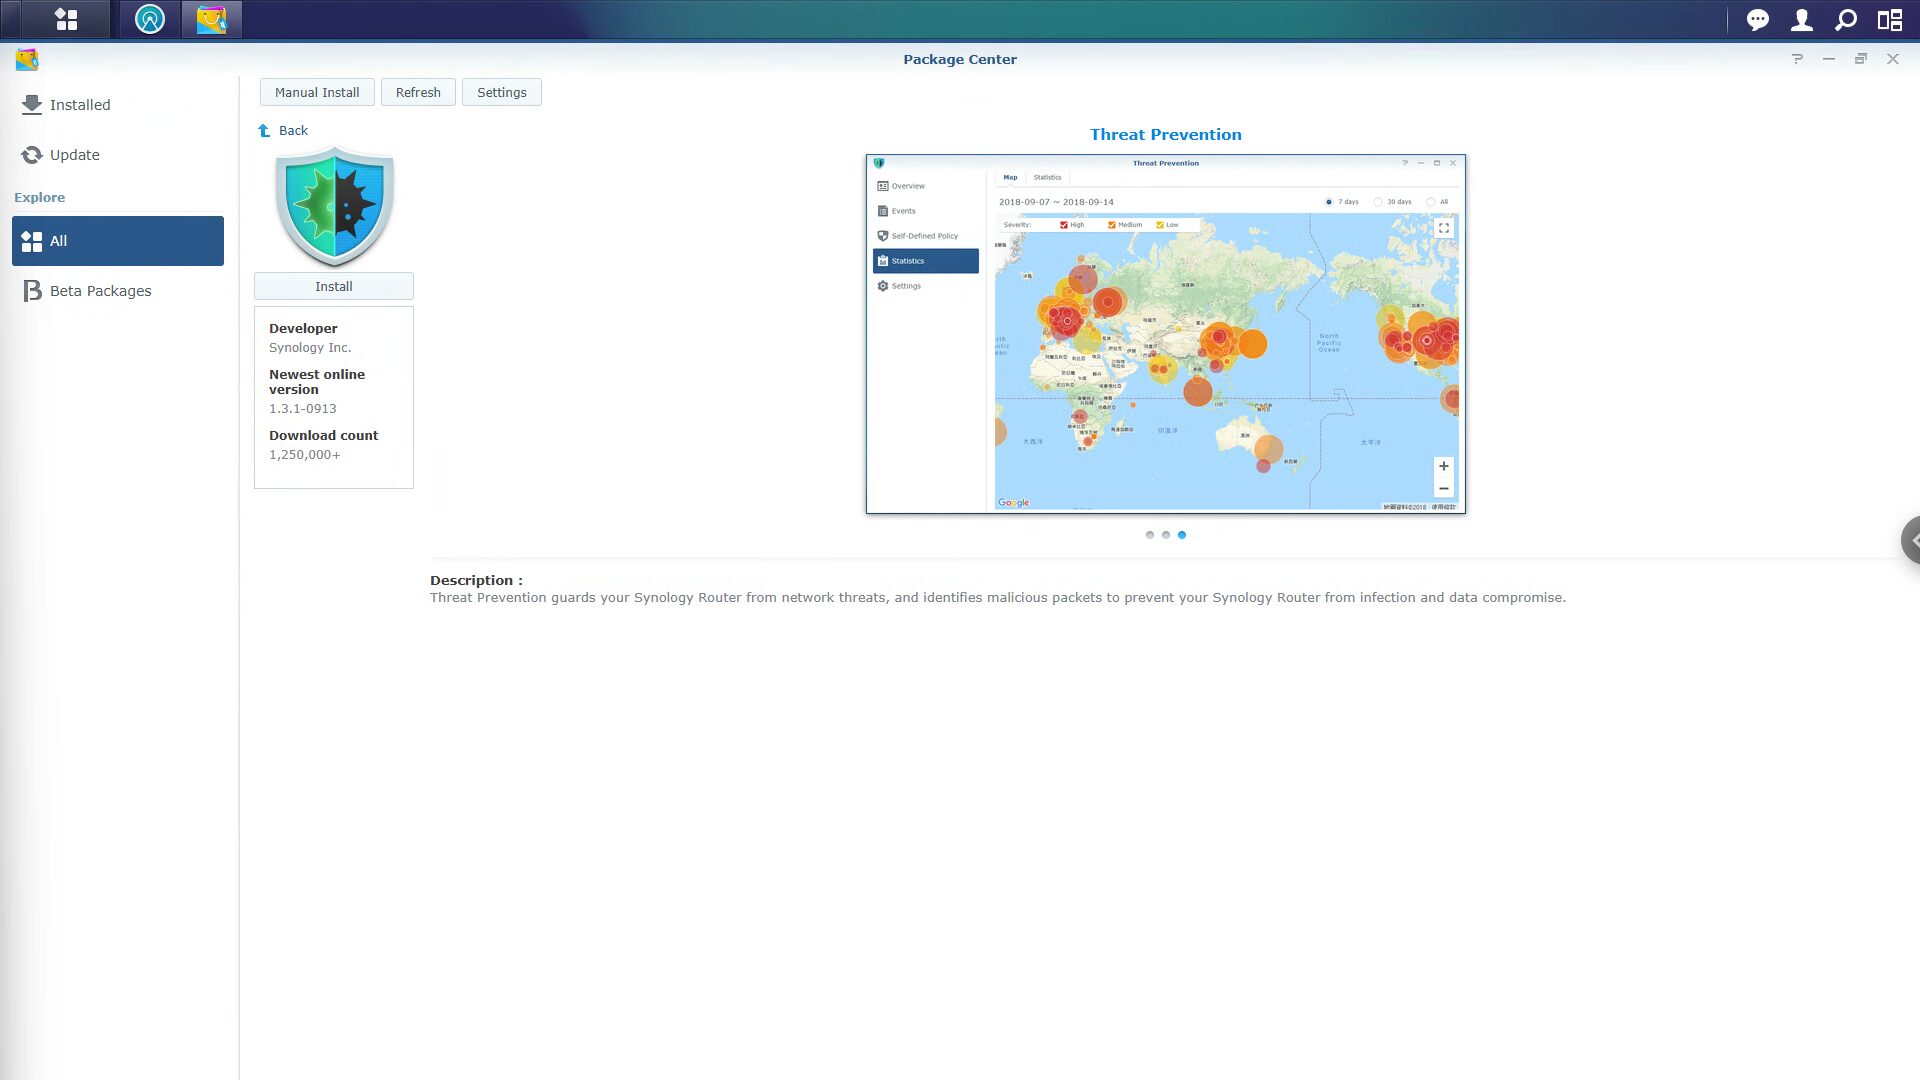1920x1080 pixels.
Task: Click the third carousel dot indicator
Action: click(1182, 534)
